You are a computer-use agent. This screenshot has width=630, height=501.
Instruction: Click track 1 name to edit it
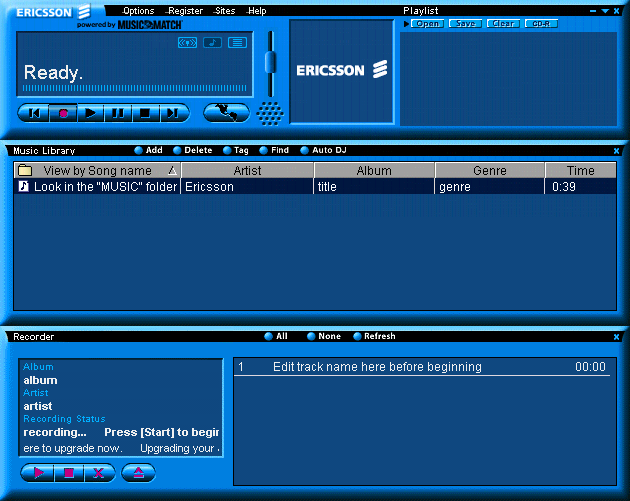pyautogui.click(x=377, y=367)
